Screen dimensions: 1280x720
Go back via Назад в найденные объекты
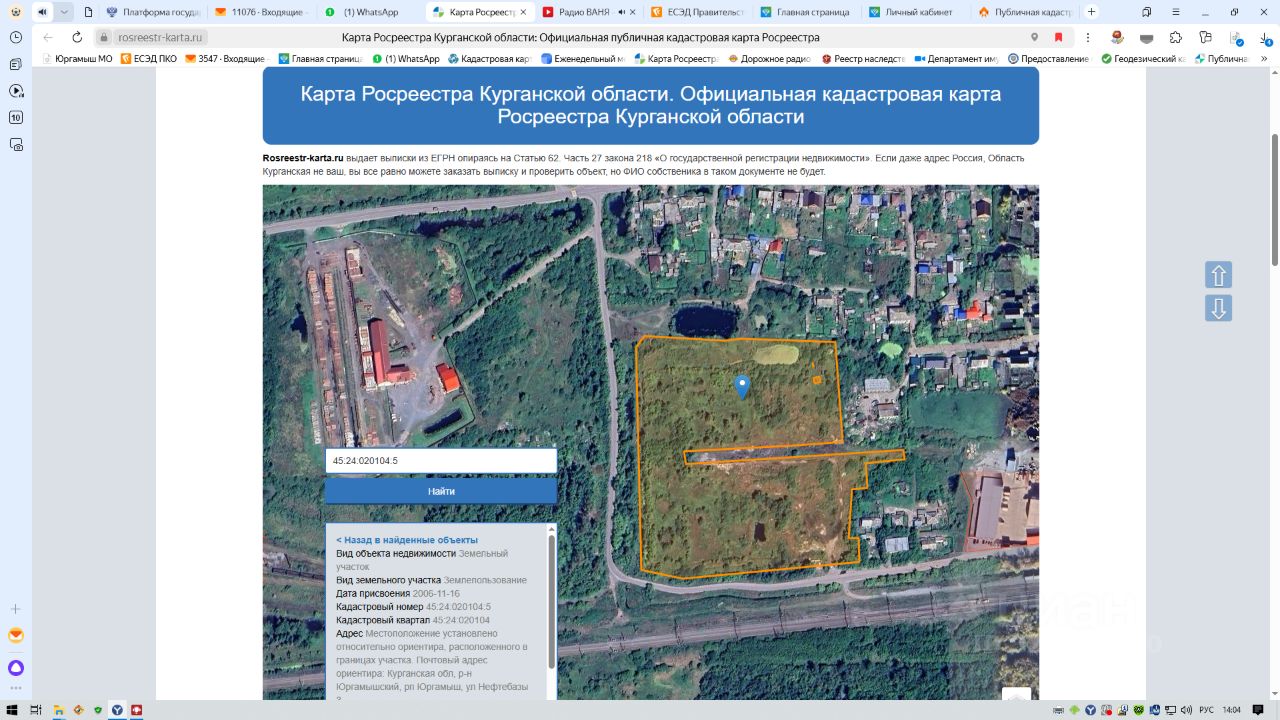coord(407,540)
